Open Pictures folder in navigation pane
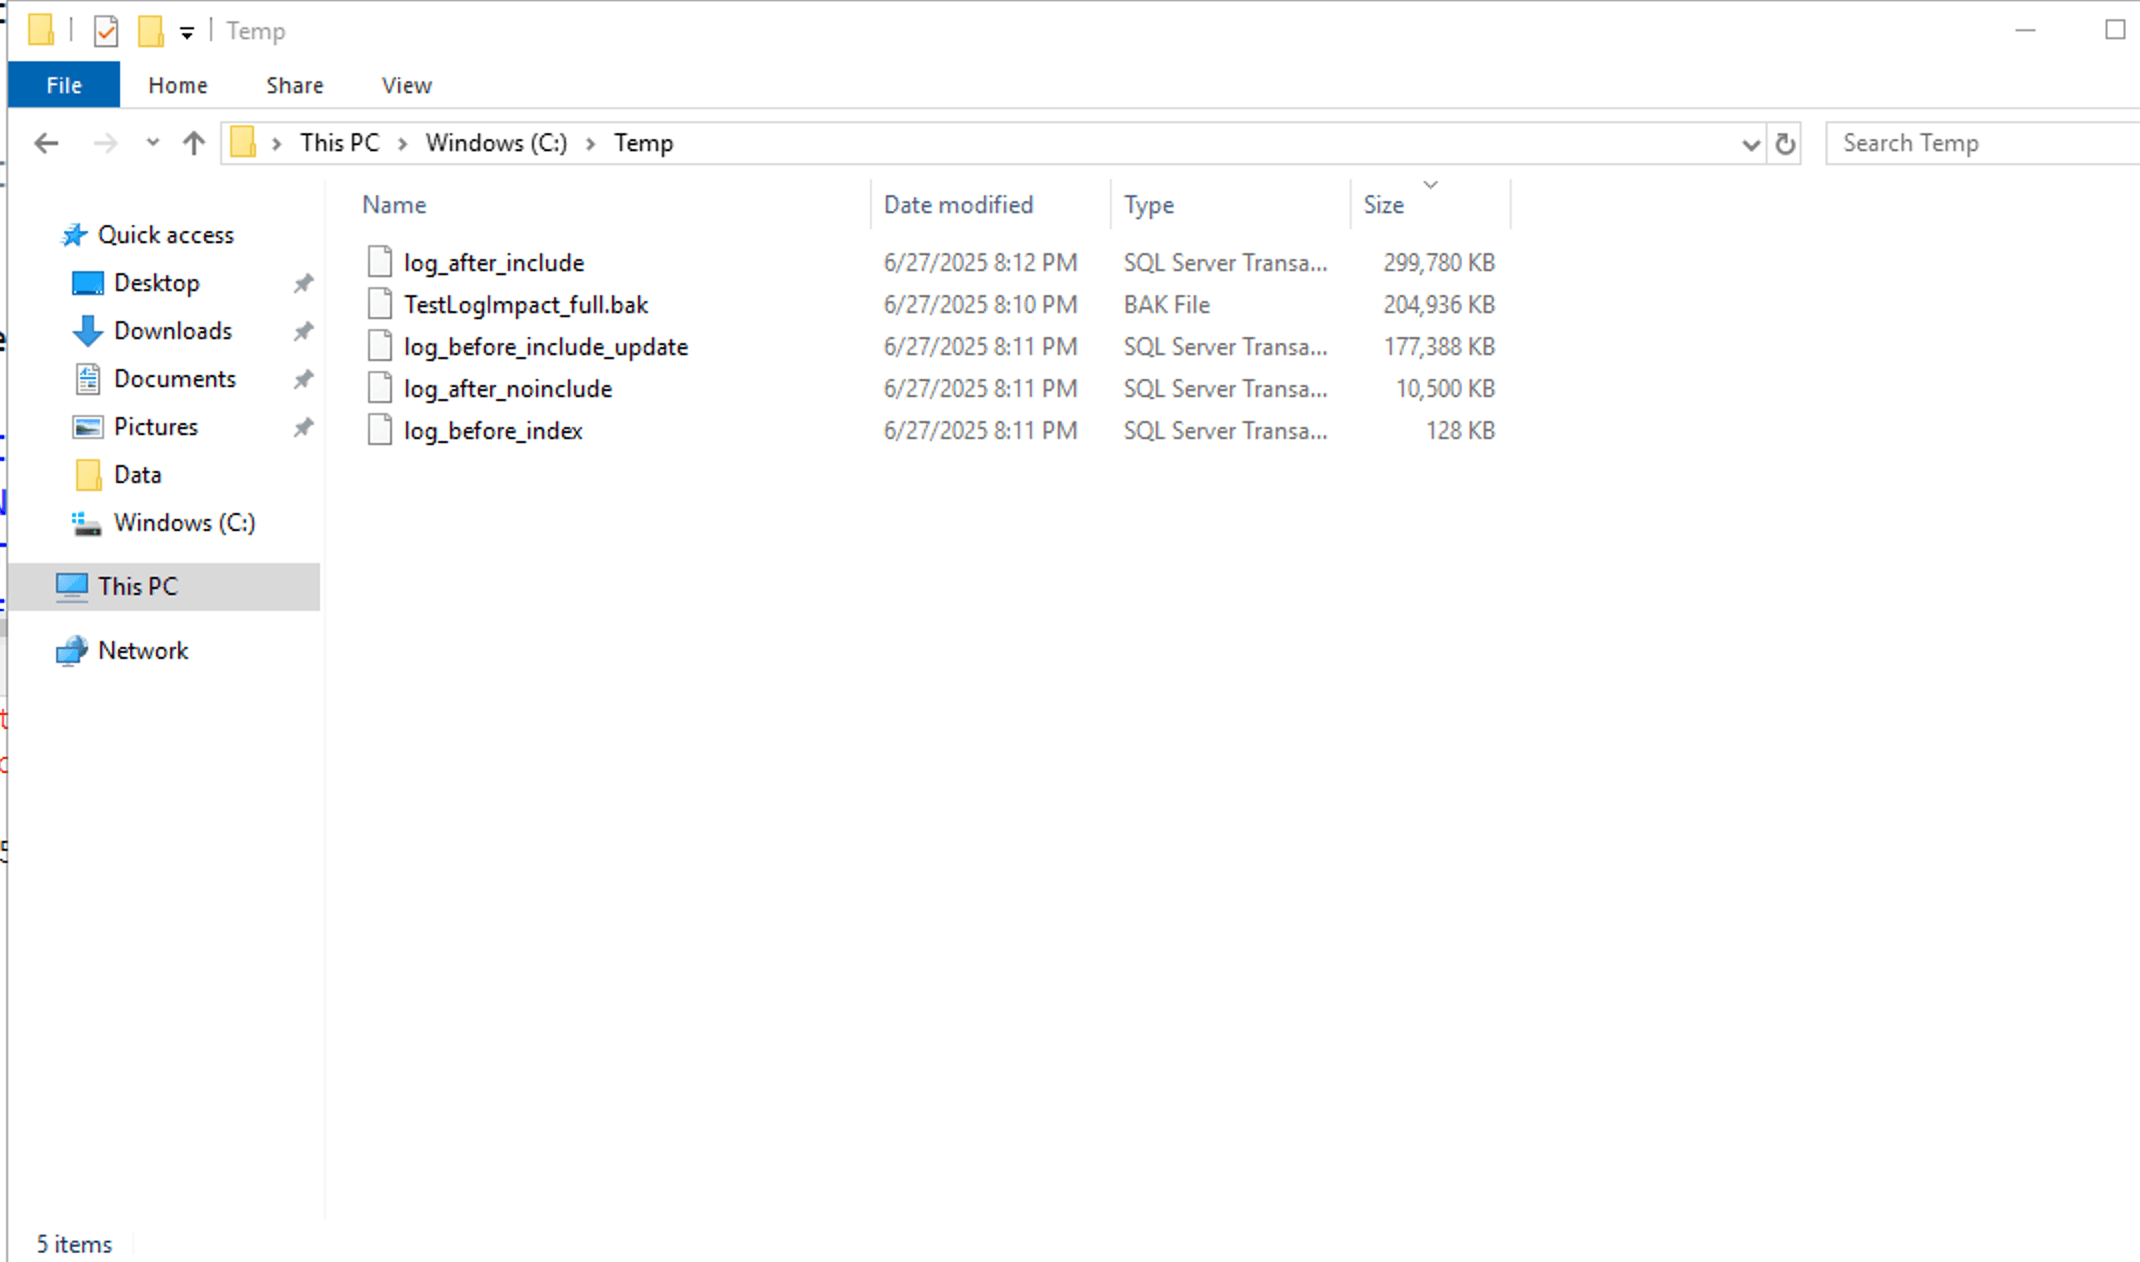 point(155,427)
